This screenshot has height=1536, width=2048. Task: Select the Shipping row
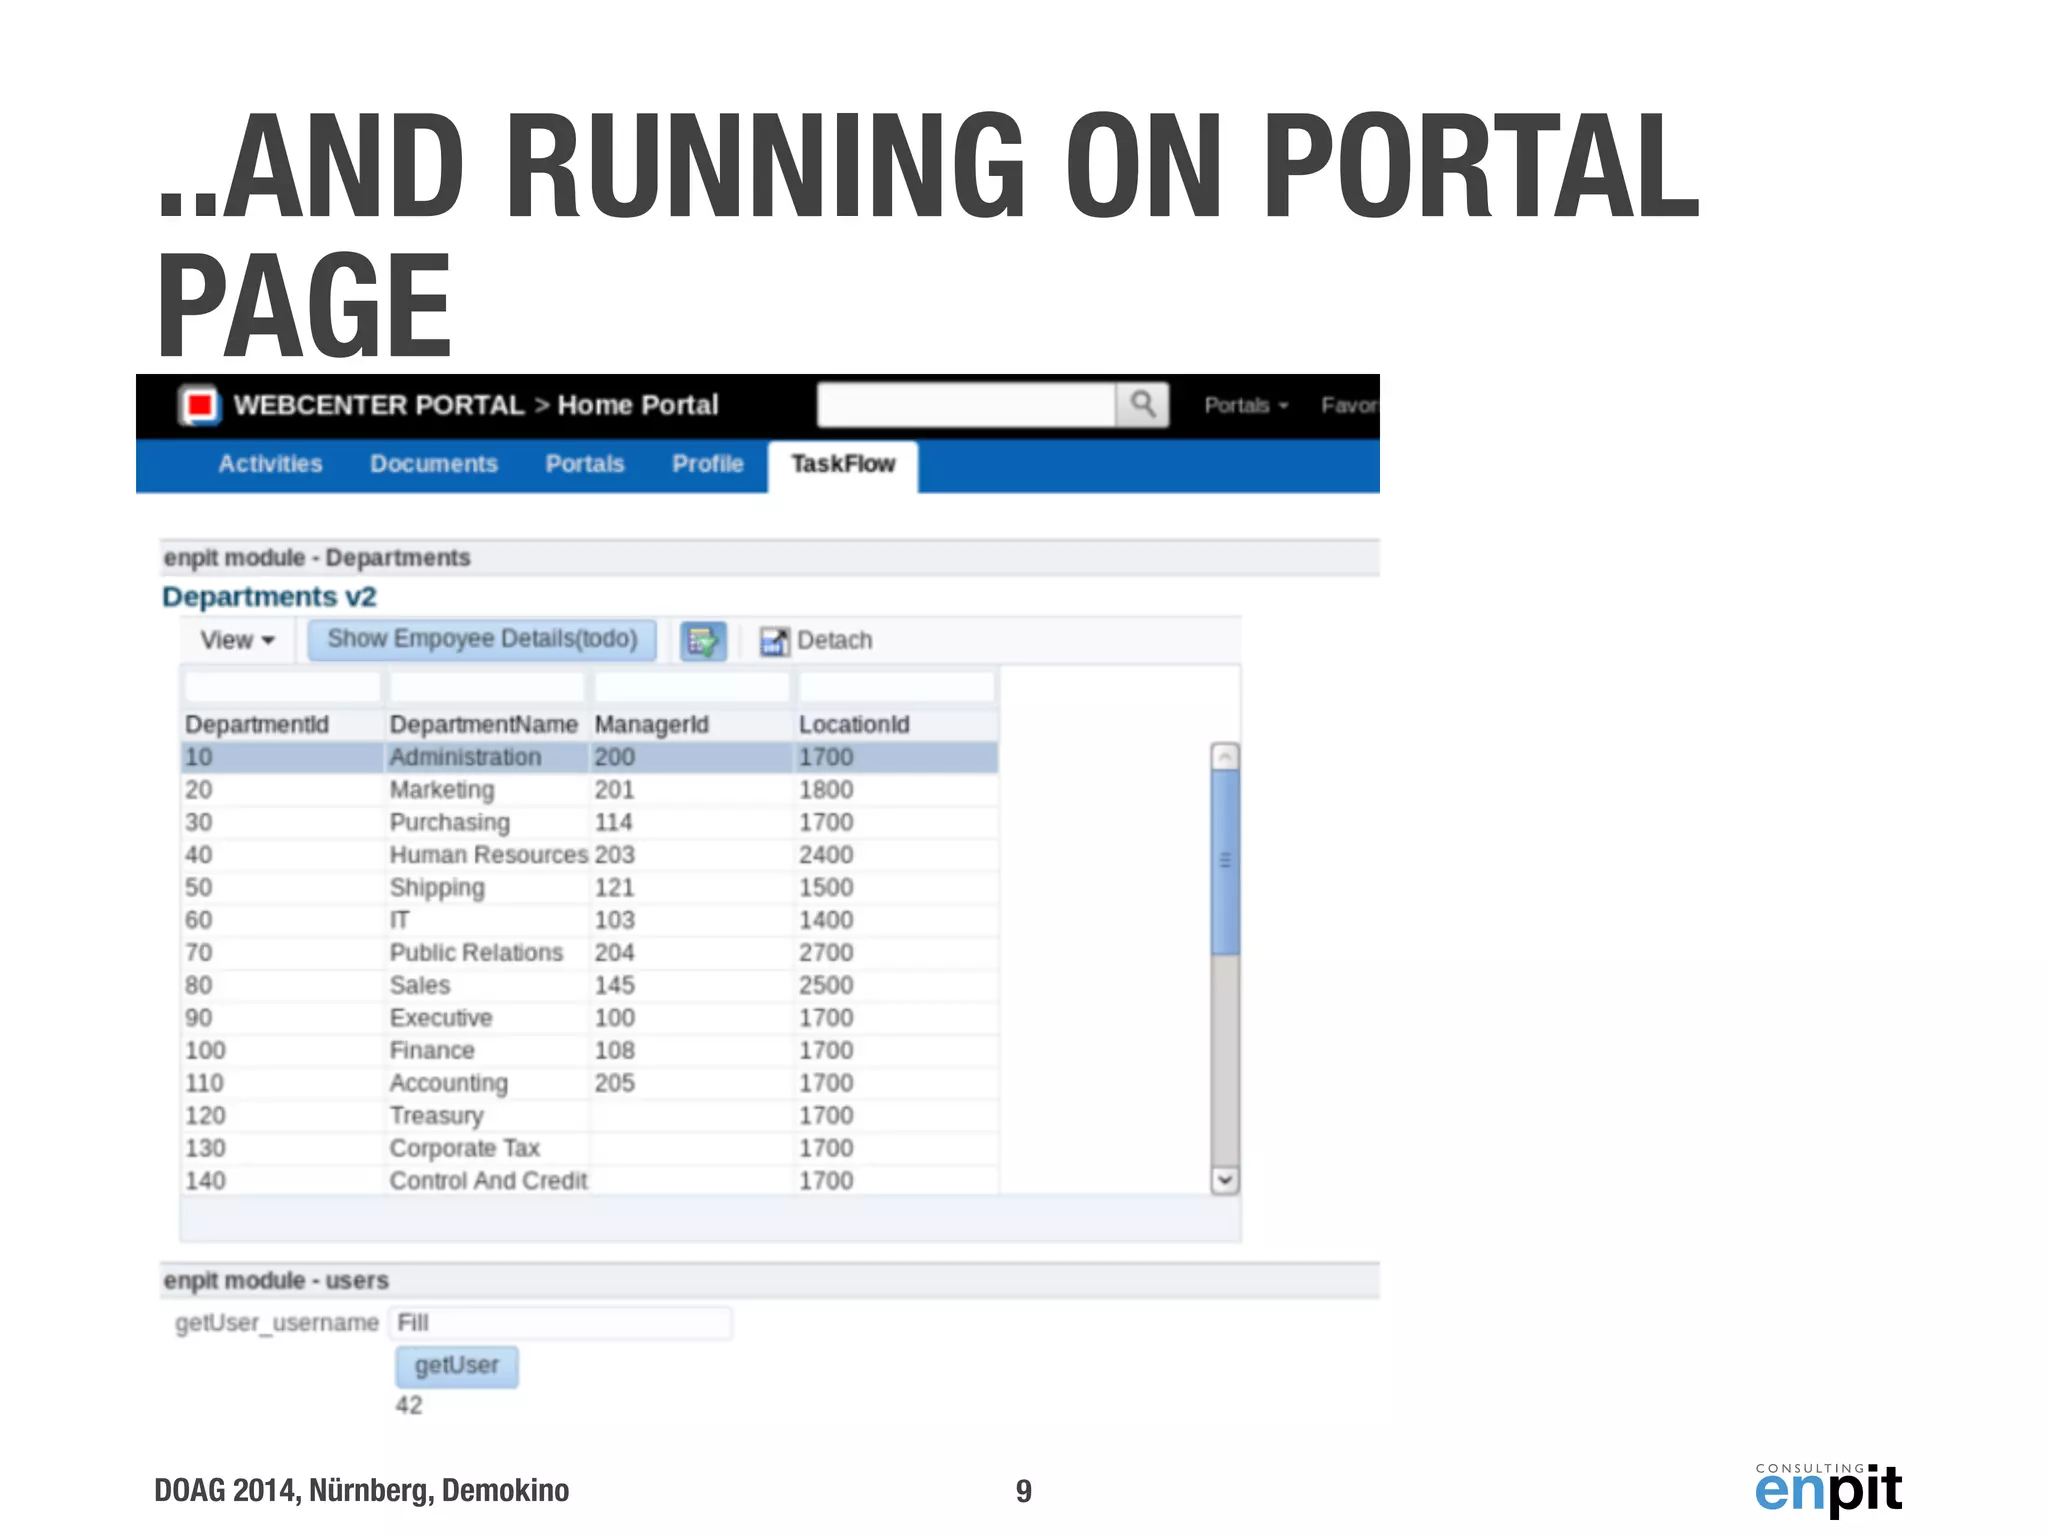(x=590, y=888)
